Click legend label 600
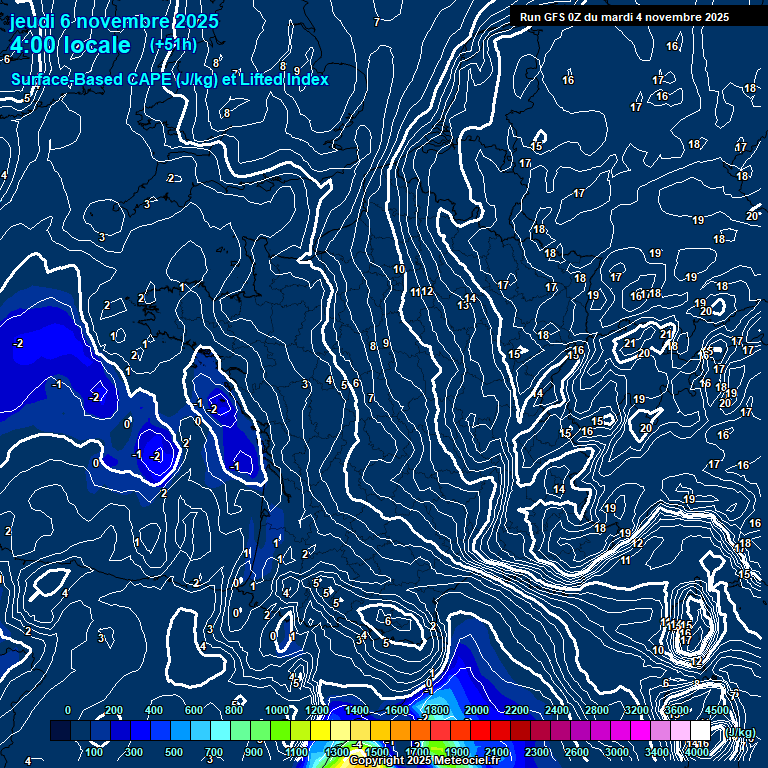The height and width of the screenshot is (768, 768). pyautogui.click(x=194, y=710)
